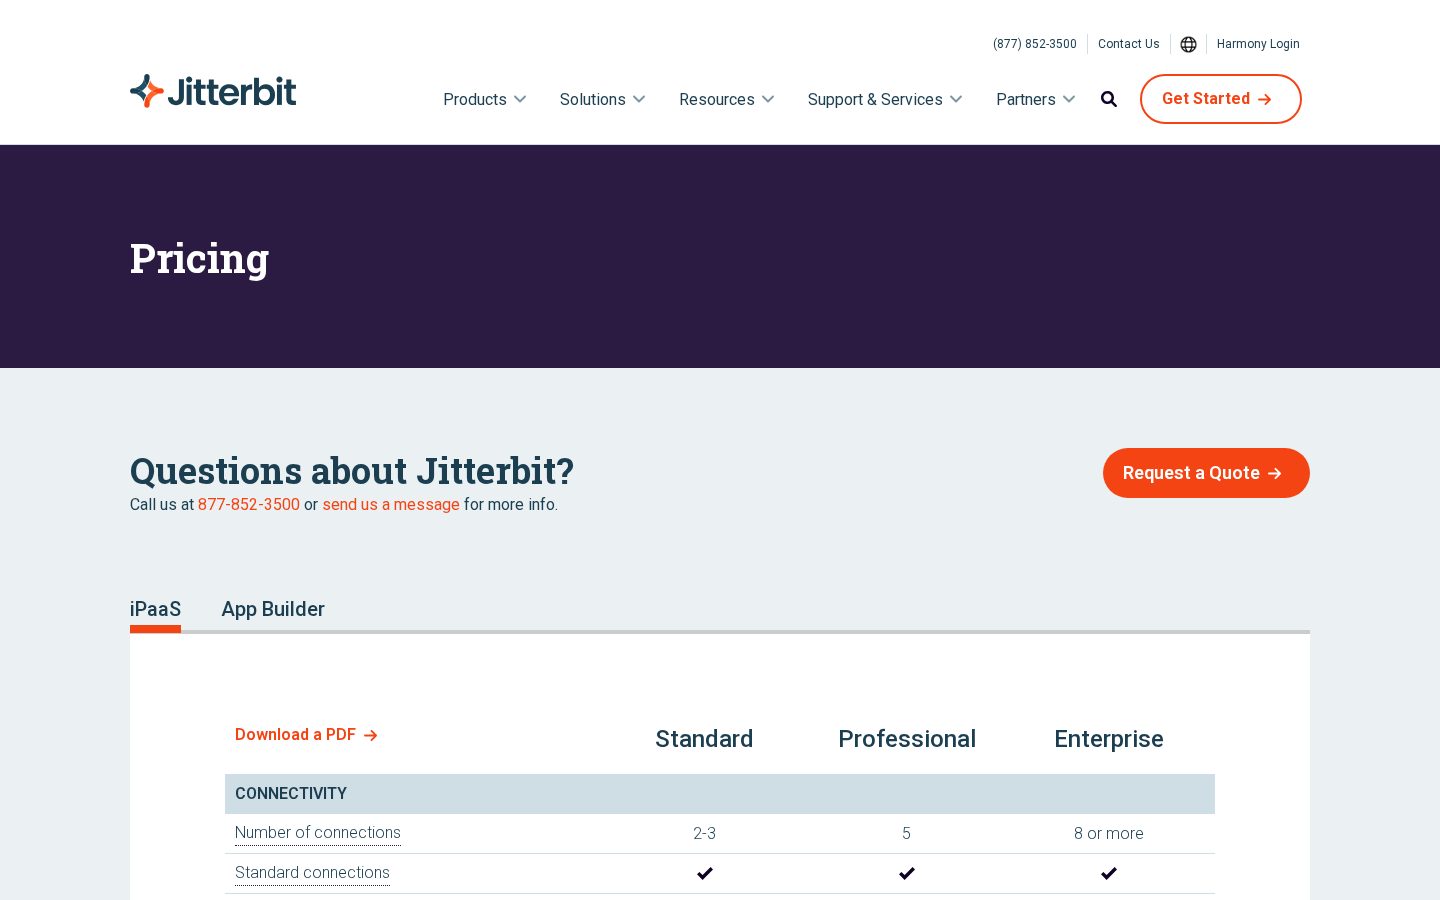Expand the Partners chevron
Image resolution: width=1440 pixels, height=900 pixels.
(x=1069, y=99)
